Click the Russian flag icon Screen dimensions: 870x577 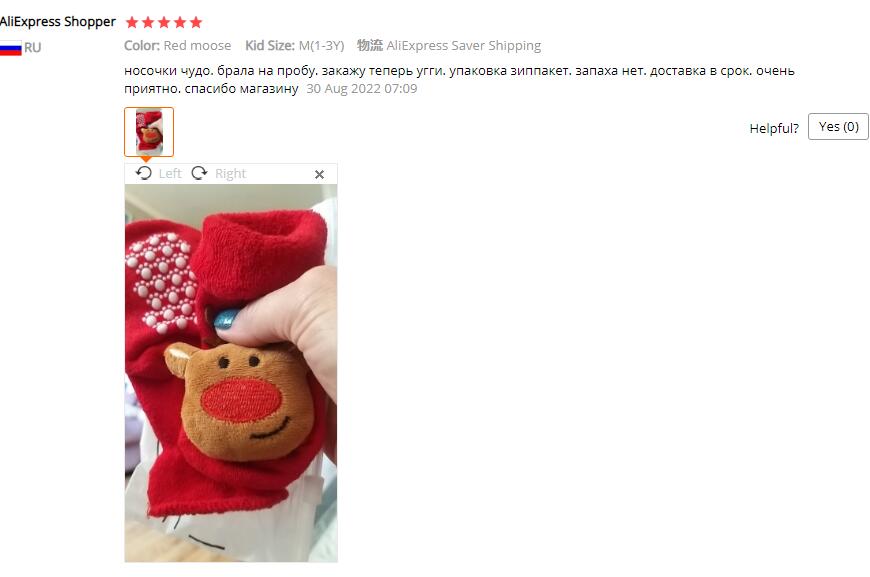point(11,48)
